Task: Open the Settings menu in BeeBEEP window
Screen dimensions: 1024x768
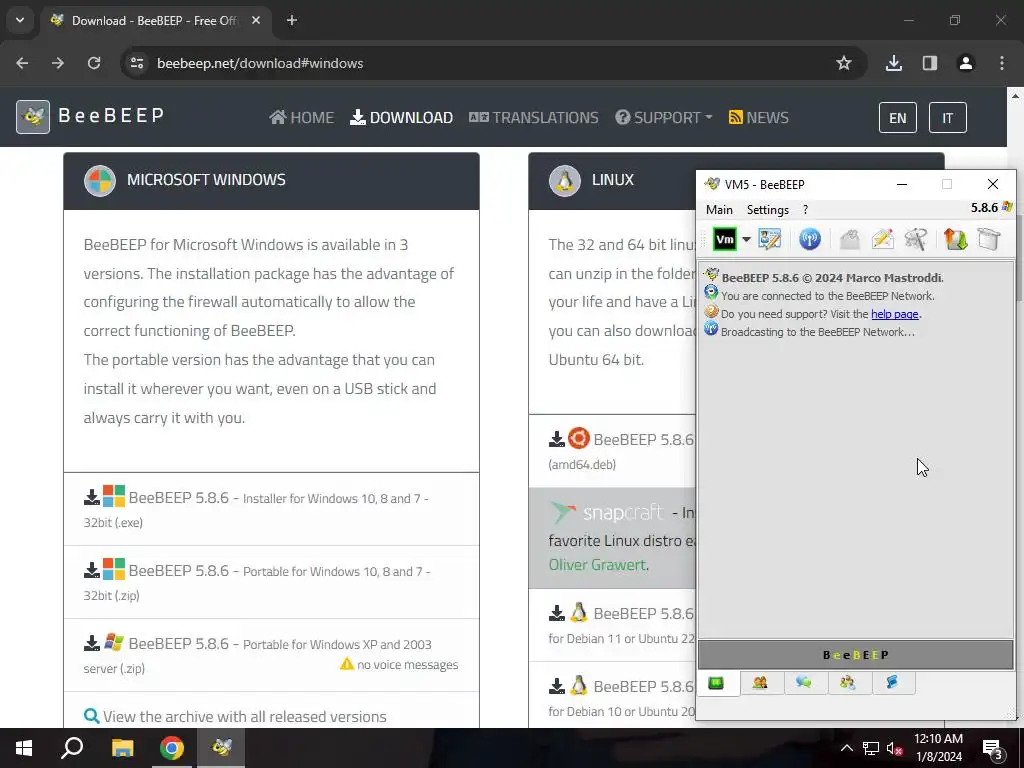Action: (767, 210)
